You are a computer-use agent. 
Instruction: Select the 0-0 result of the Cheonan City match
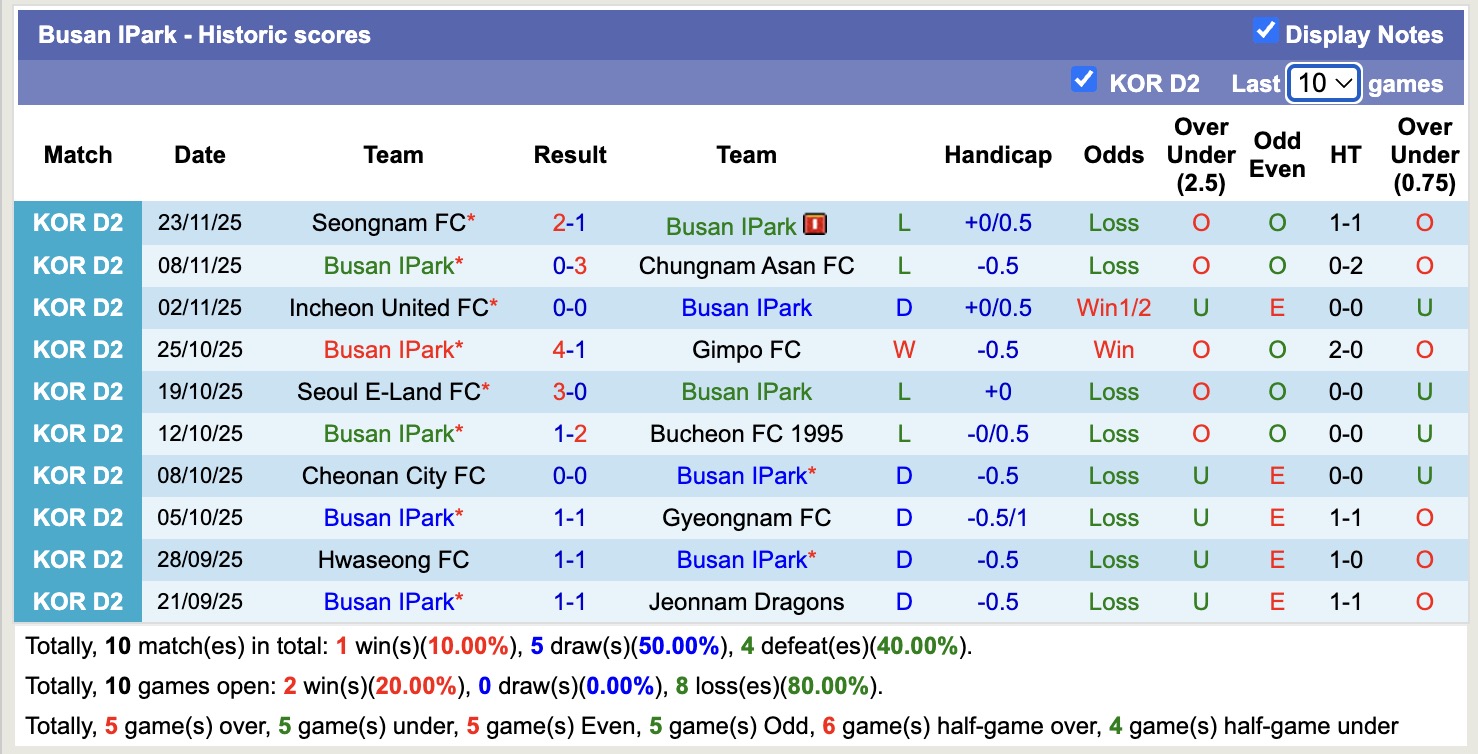tap(569, 475)
